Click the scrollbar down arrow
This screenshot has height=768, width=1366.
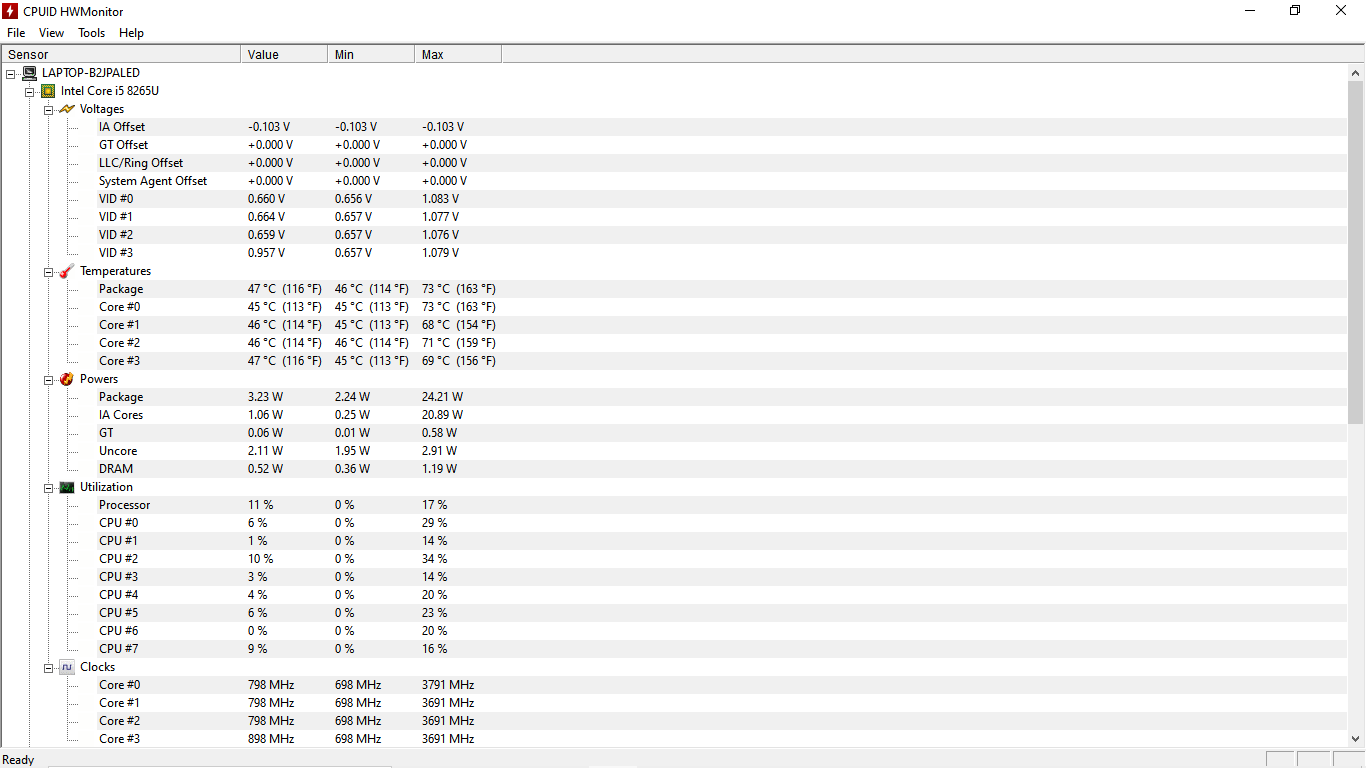tap(1356, 738)
